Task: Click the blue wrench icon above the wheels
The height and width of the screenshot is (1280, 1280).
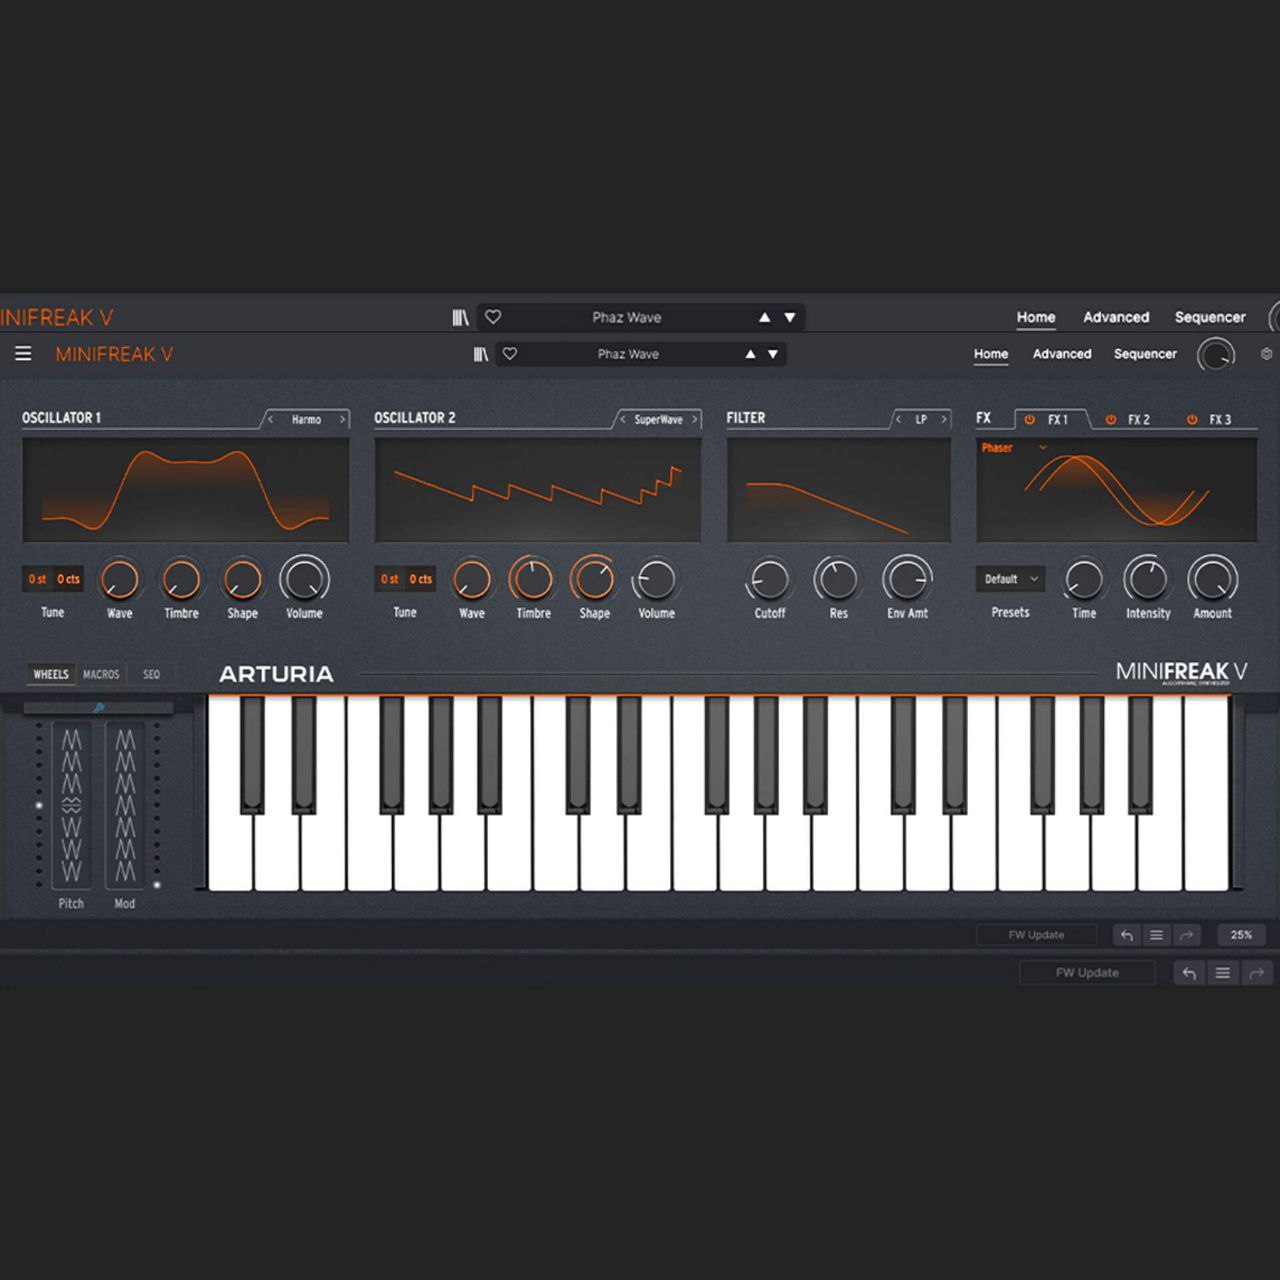Action: point(99,708)
